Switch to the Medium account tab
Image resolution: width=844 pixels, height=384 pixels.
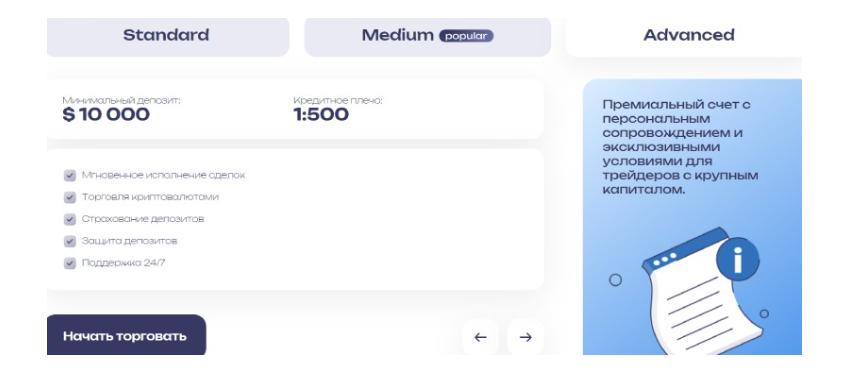coord(427,36)
